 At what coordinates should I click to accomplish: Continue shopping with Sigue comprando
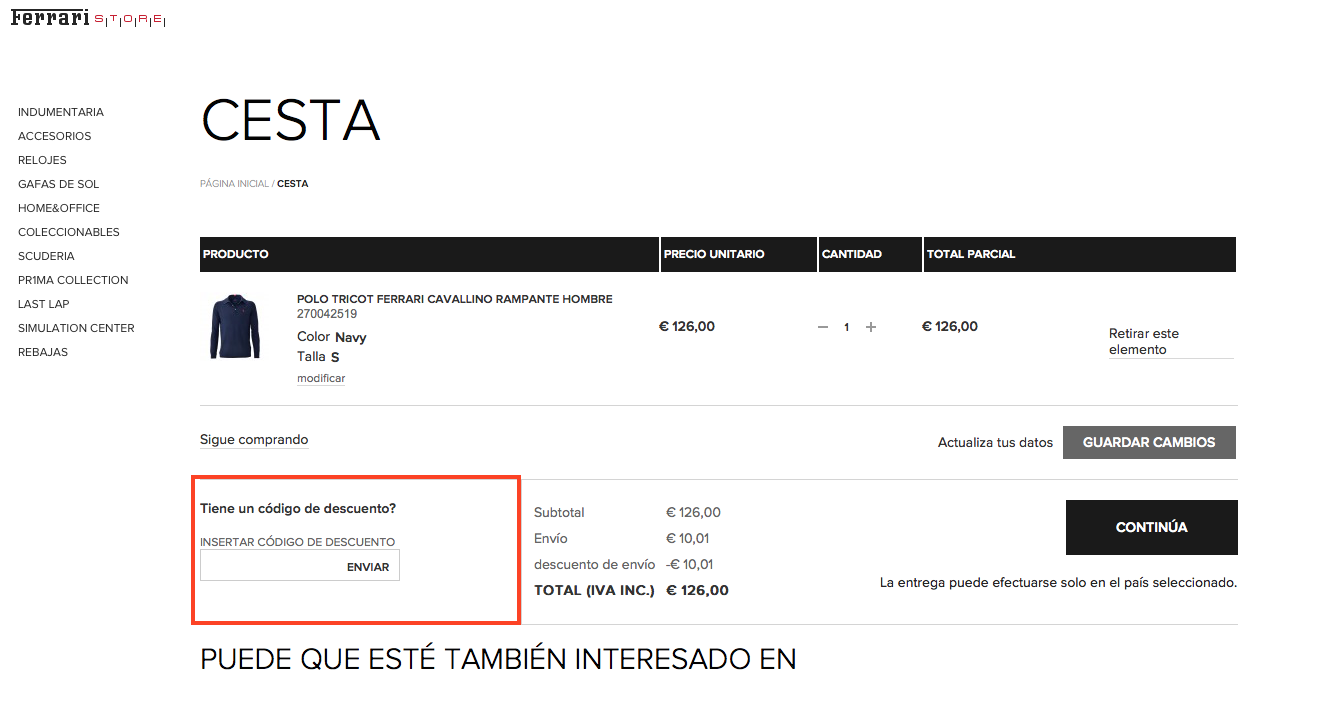tap(253, 439)
